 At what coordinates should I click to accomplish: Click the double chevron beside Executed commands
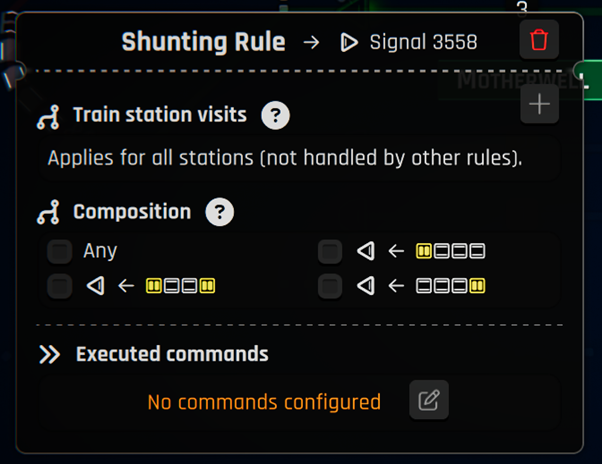[x=50, y=354]
